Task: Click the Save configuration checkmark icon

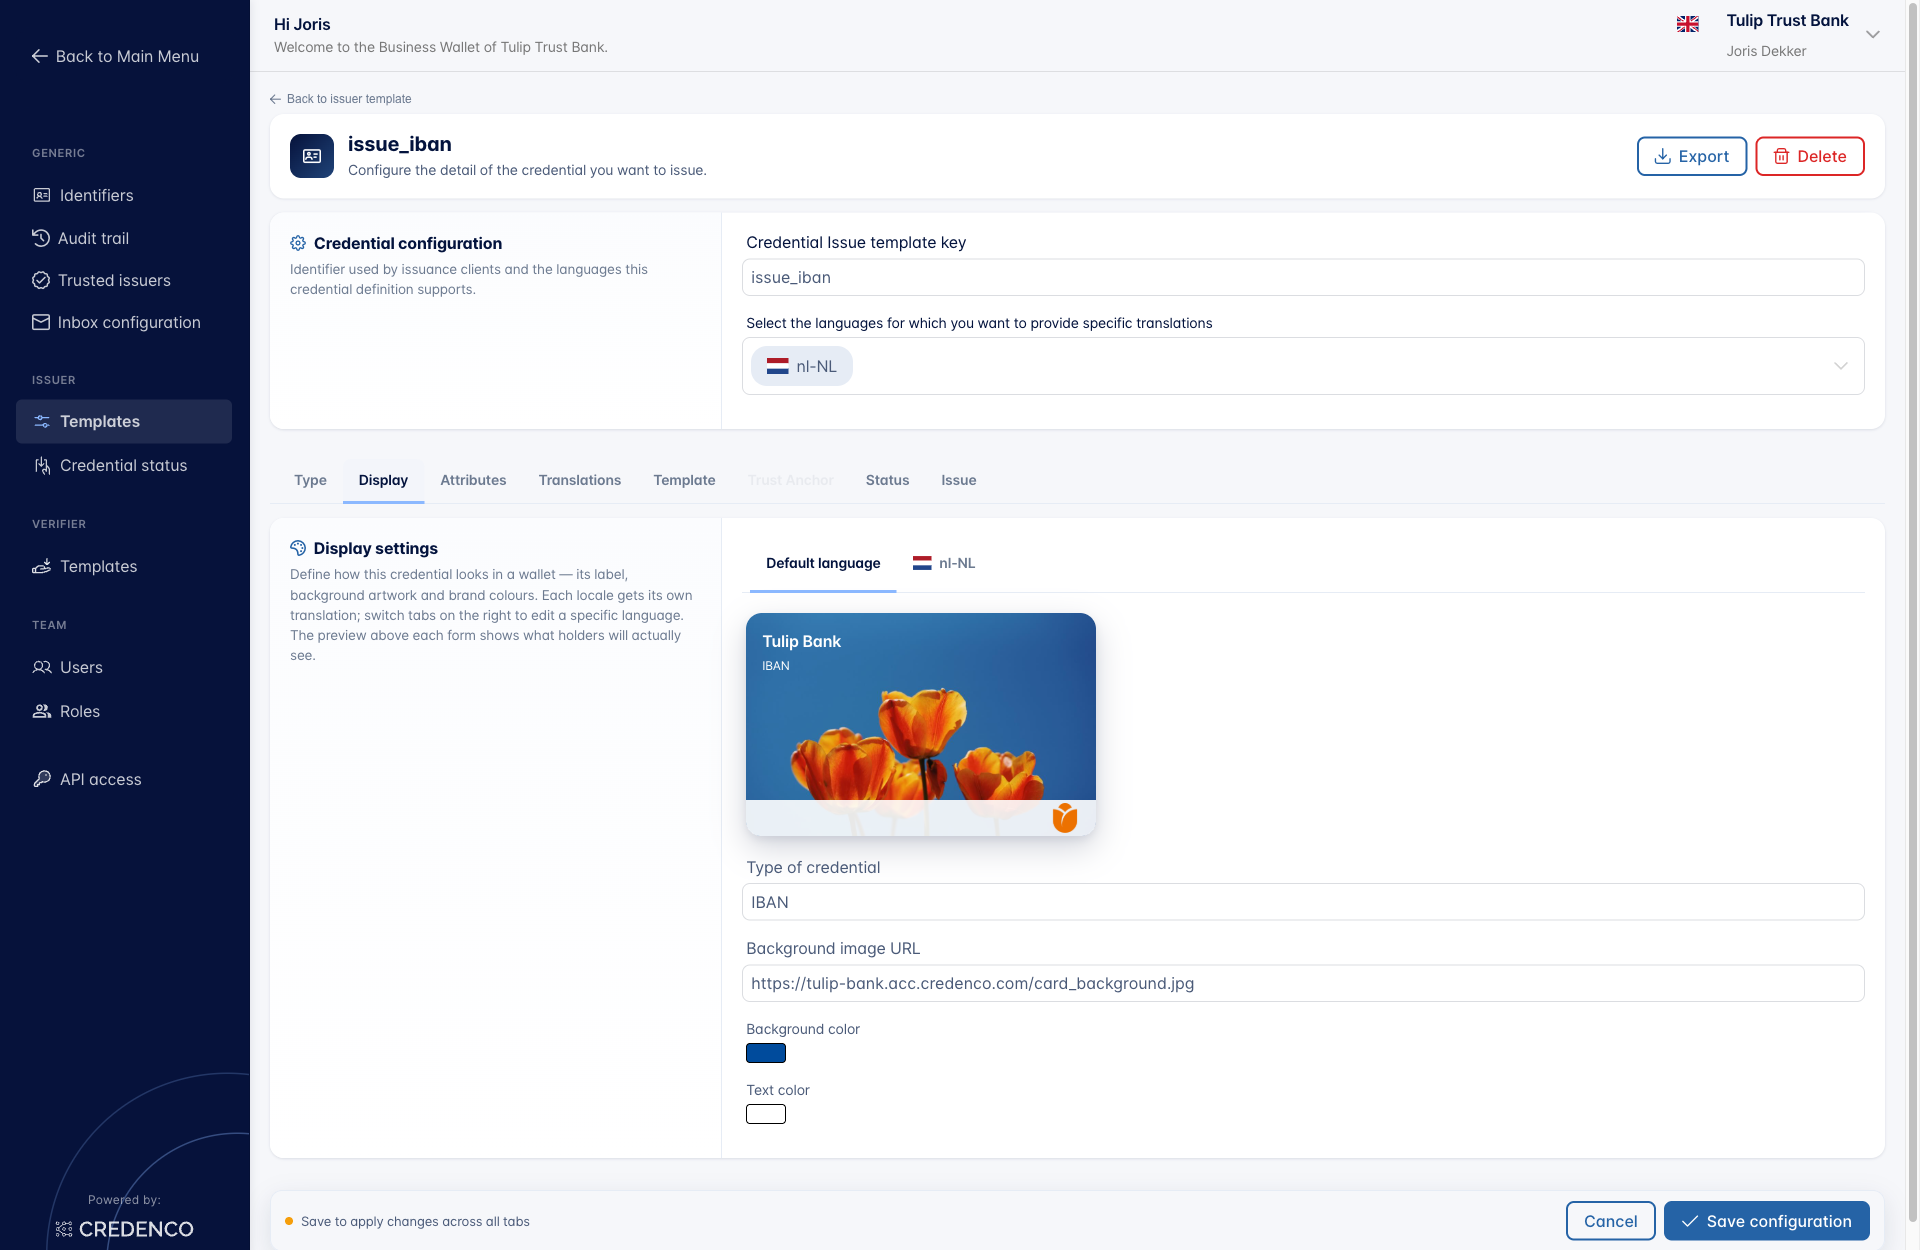Action: pos(1690,1221)
